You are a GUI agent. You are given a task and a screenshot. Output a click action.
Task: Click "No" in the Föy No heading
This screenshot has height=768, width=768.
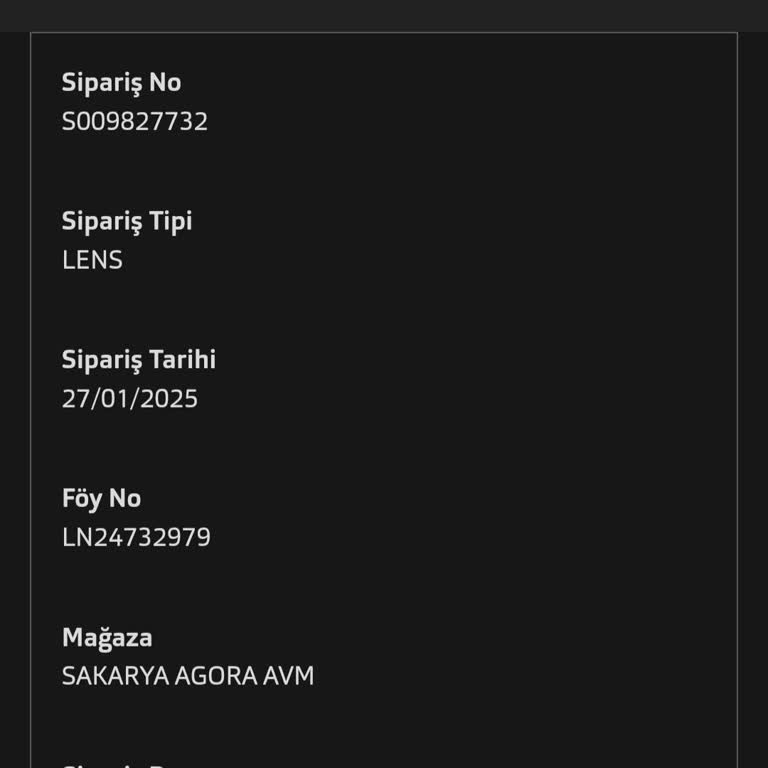point(125,498)
